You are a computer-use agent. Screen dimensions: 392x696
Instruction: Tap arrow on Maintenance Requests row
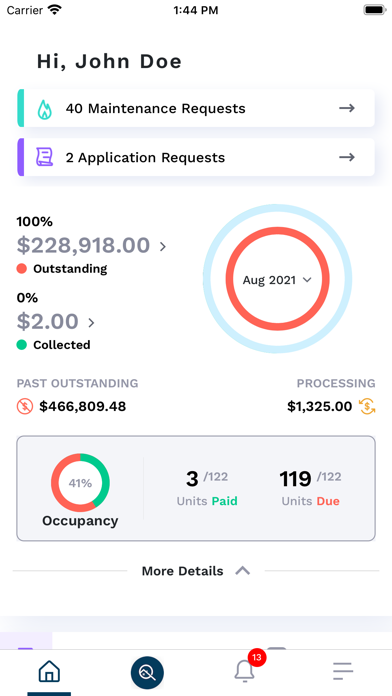point(347,108)
